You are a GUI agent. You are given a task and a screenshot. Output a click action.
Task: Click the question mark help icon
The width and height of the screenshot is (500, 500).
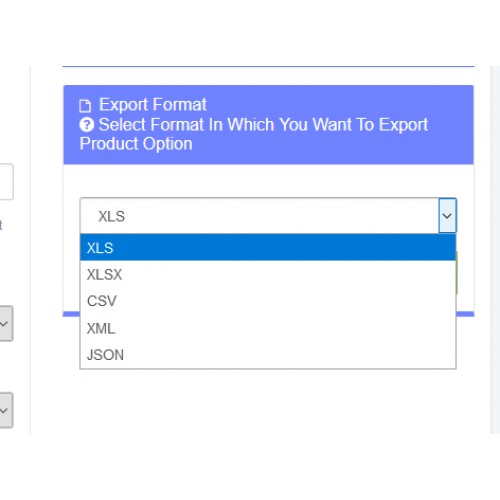coord(87,125)
